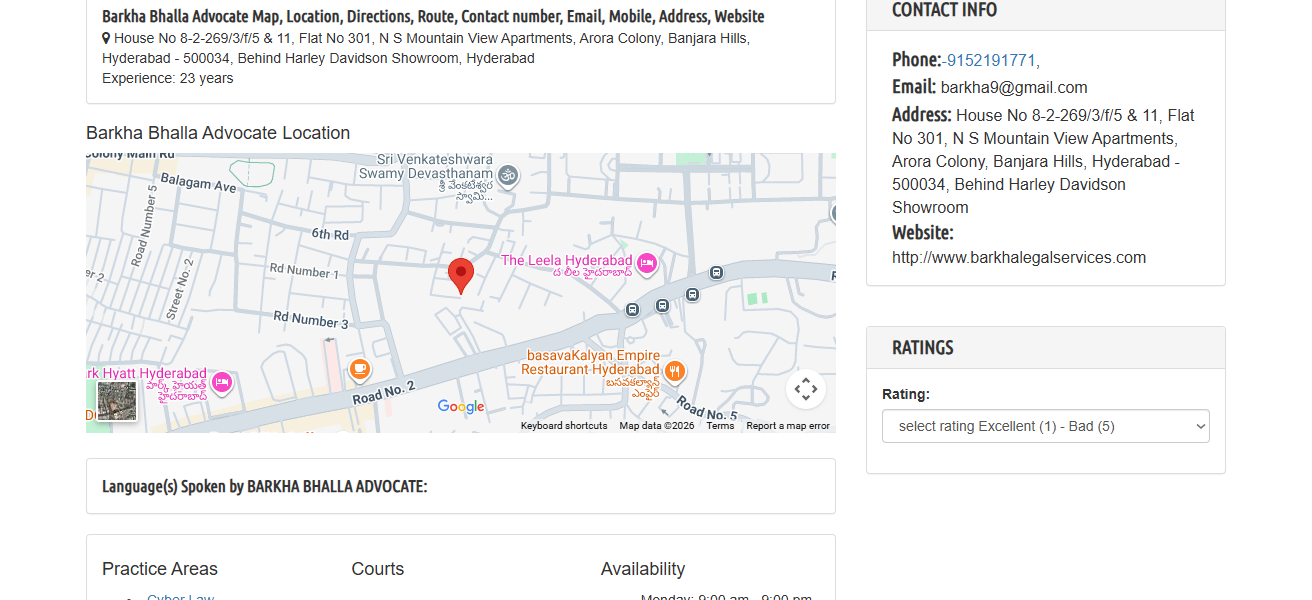Click The Leela Hyderabad hotel marker icon
The width and height of the screenshot is (1312, 600).
646,262
